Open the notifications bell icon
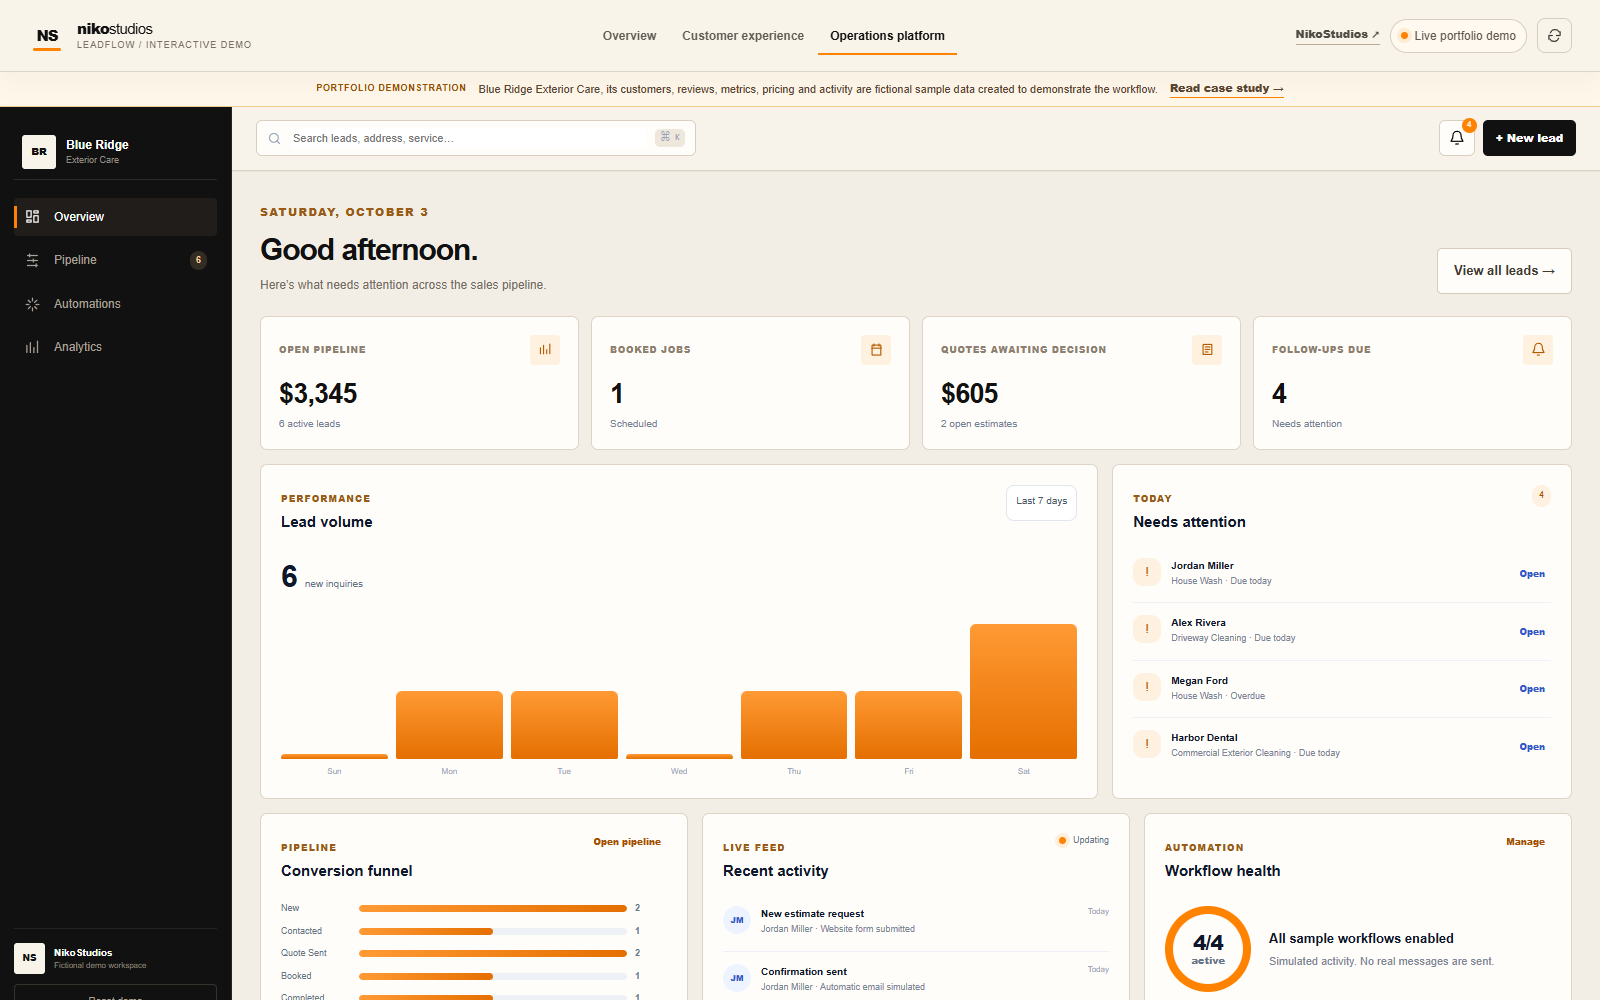The height and width of the screenshot is (1000, 1600). [x=1457, y=138]
